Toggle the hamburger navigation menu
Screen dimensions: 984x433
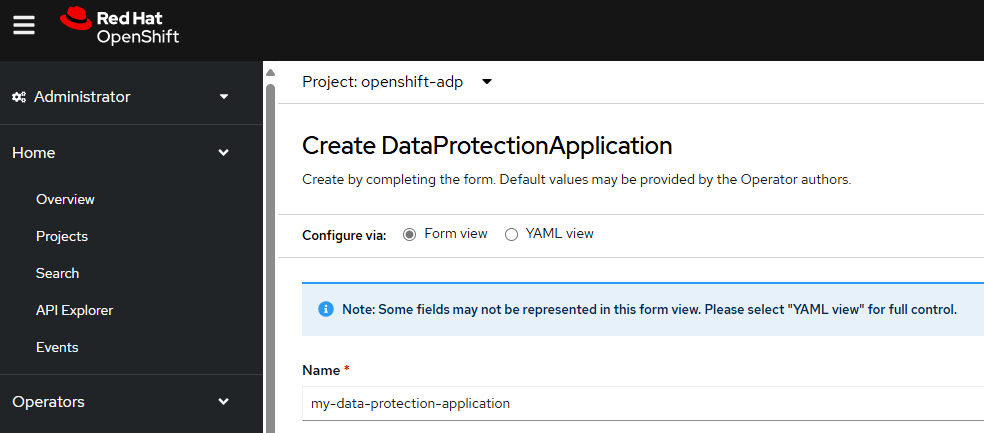24,25
